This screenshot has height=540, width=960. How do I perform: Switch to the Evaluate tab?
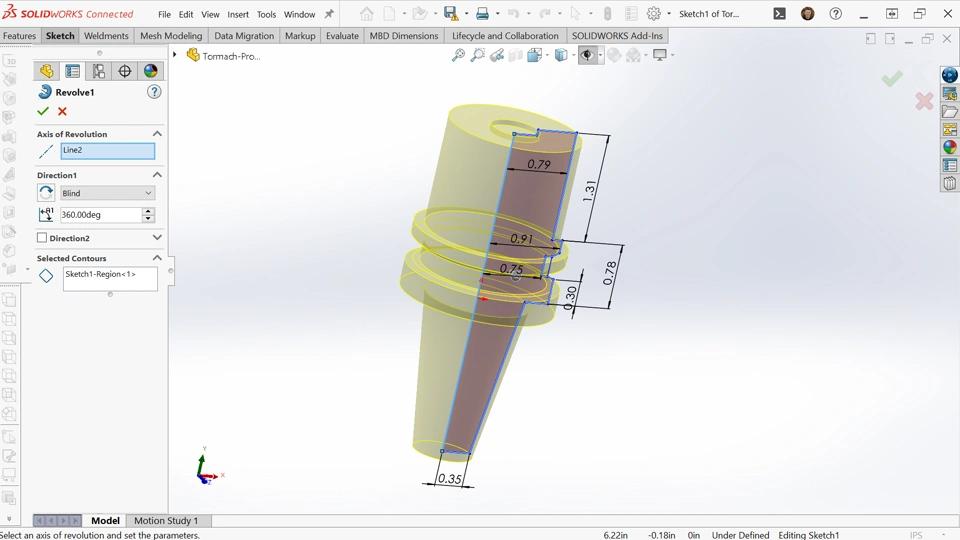pyautogui.click(x=342, y=36)
